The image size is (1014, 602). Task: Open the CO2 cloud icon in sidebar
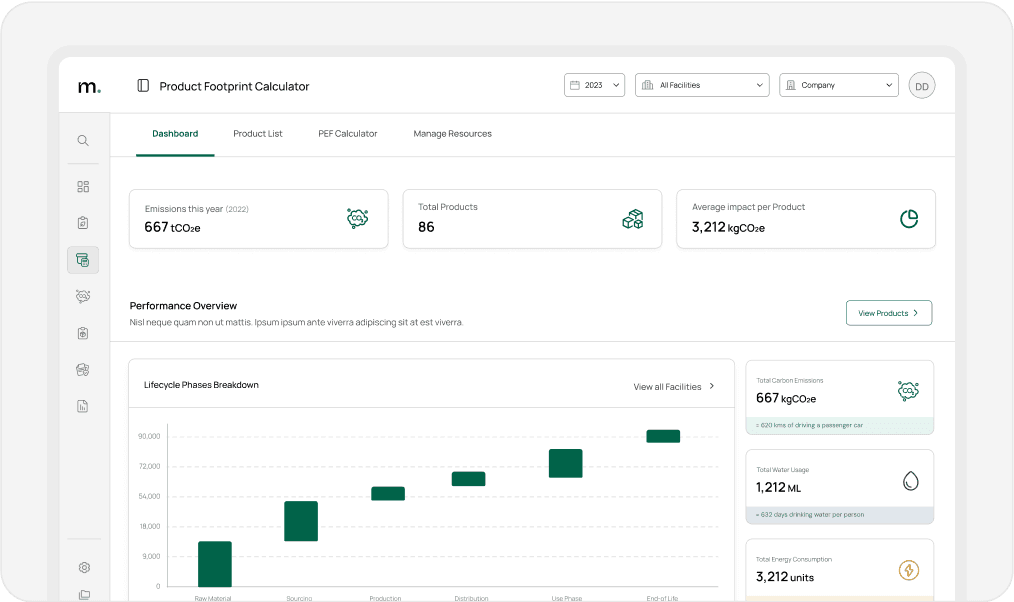coord(83,296)
